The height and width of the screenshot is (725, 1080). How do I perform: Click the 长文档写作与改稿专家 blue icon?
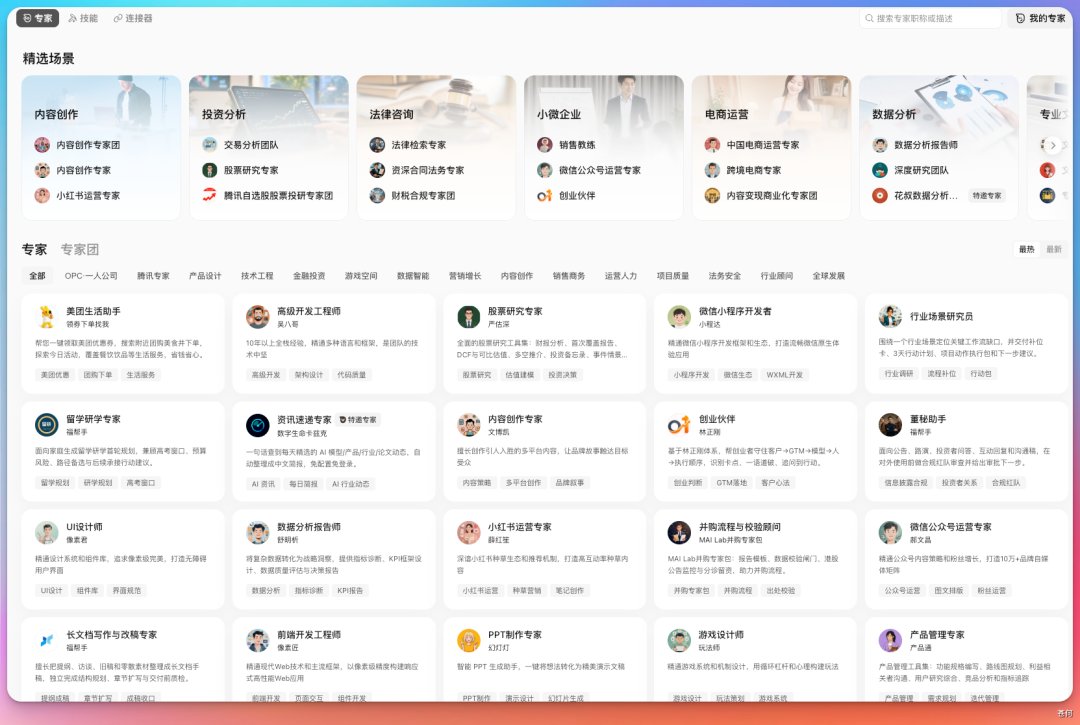click(46, 640)
